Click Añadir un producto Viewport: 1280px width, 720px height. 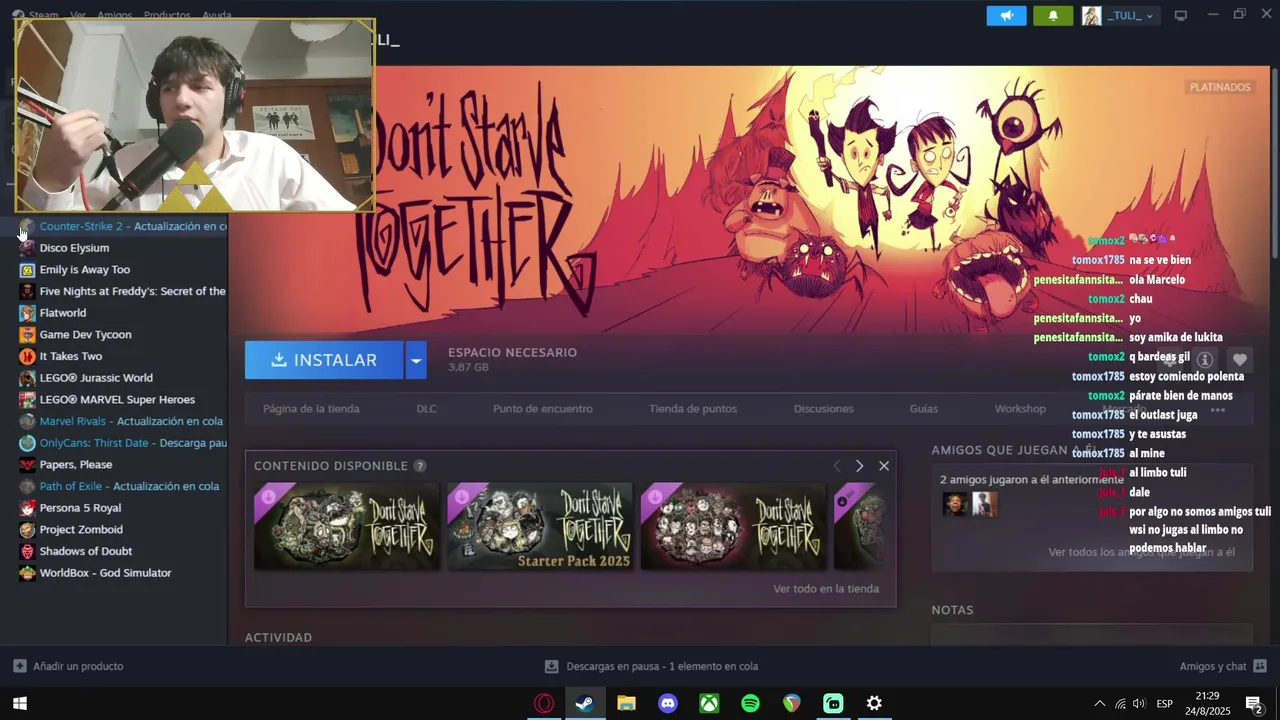(x=68, y=666)
